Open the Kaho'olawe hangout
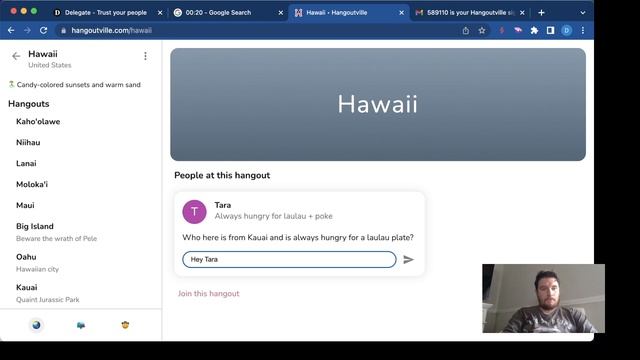The height and width of the screenshot is (360, 640). click(38, 122)
